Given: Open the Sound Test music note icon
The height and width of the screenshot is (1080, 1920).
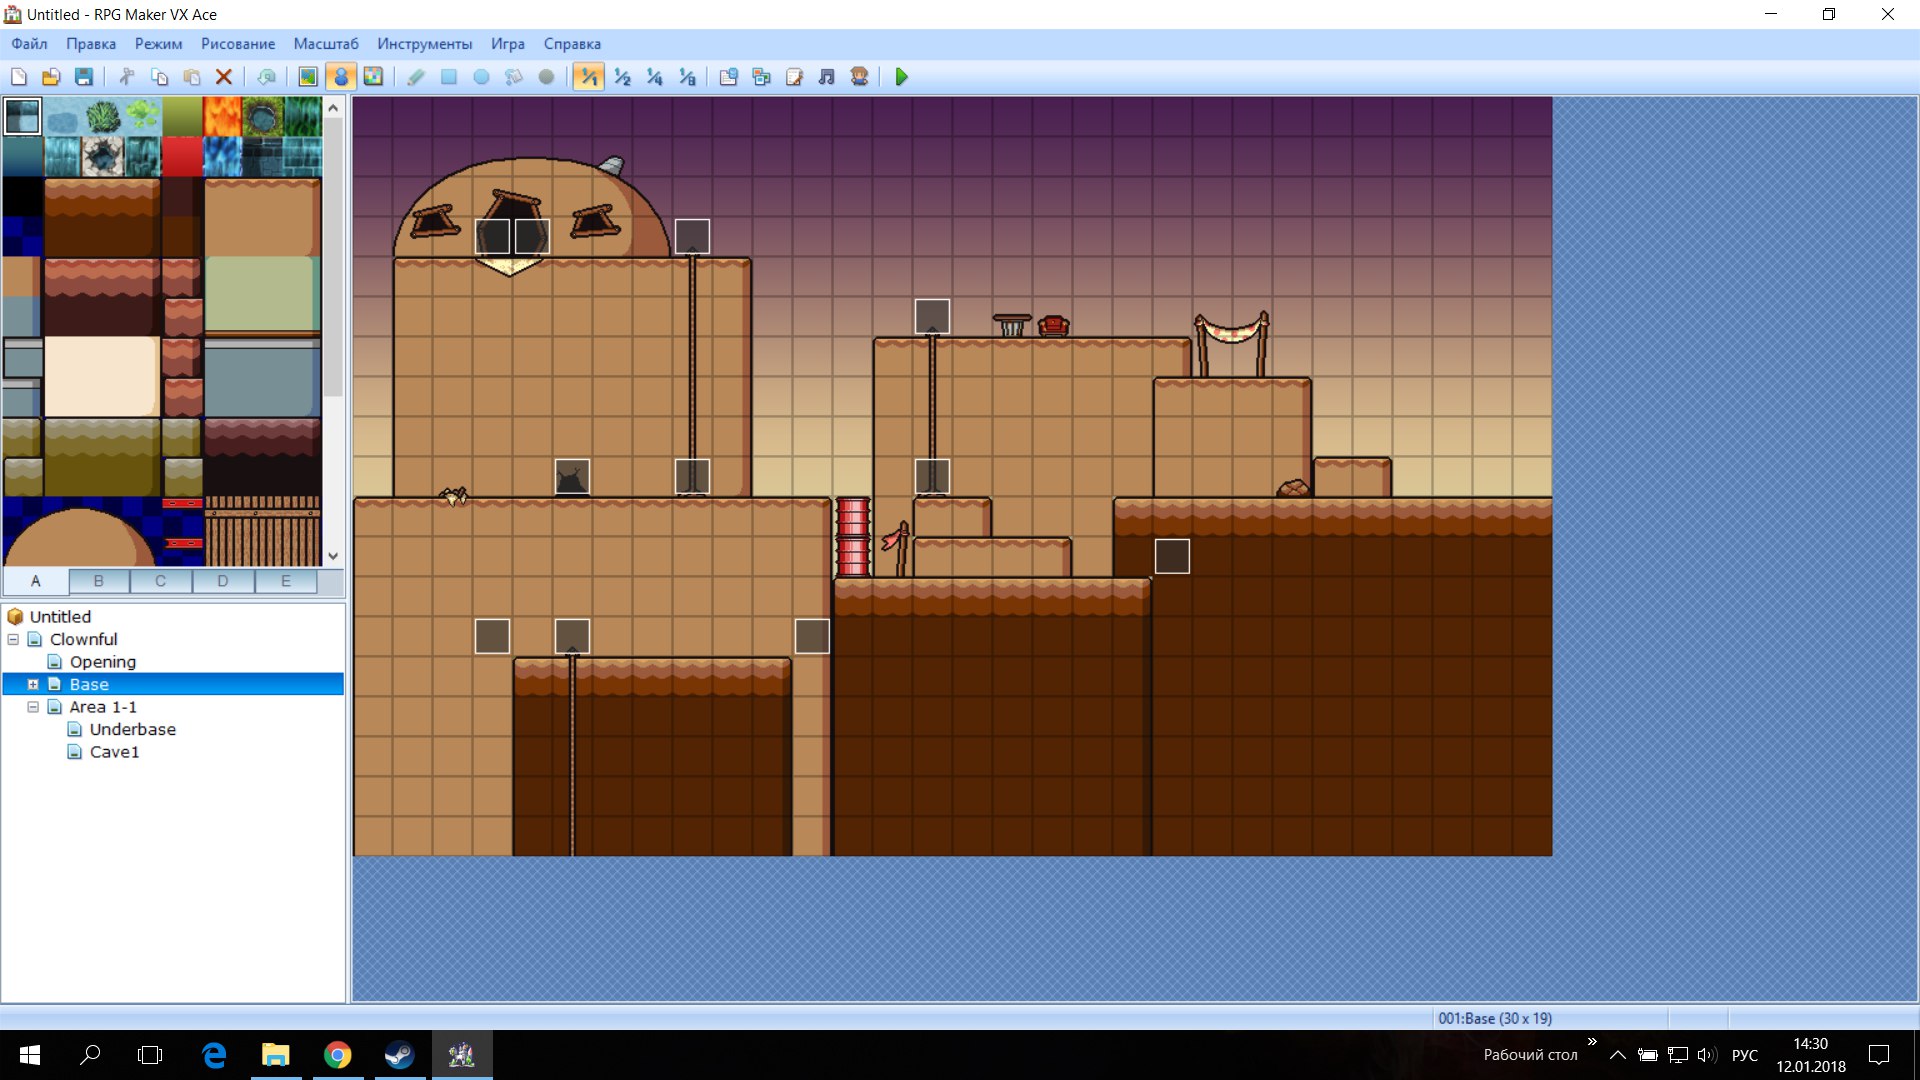Looking at the screenshot, I should tap(827, 77).
